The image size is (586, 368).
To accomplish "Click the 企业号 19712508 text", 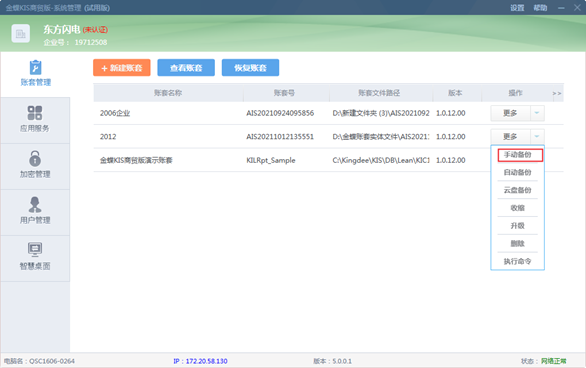I will tap(75, 42).
